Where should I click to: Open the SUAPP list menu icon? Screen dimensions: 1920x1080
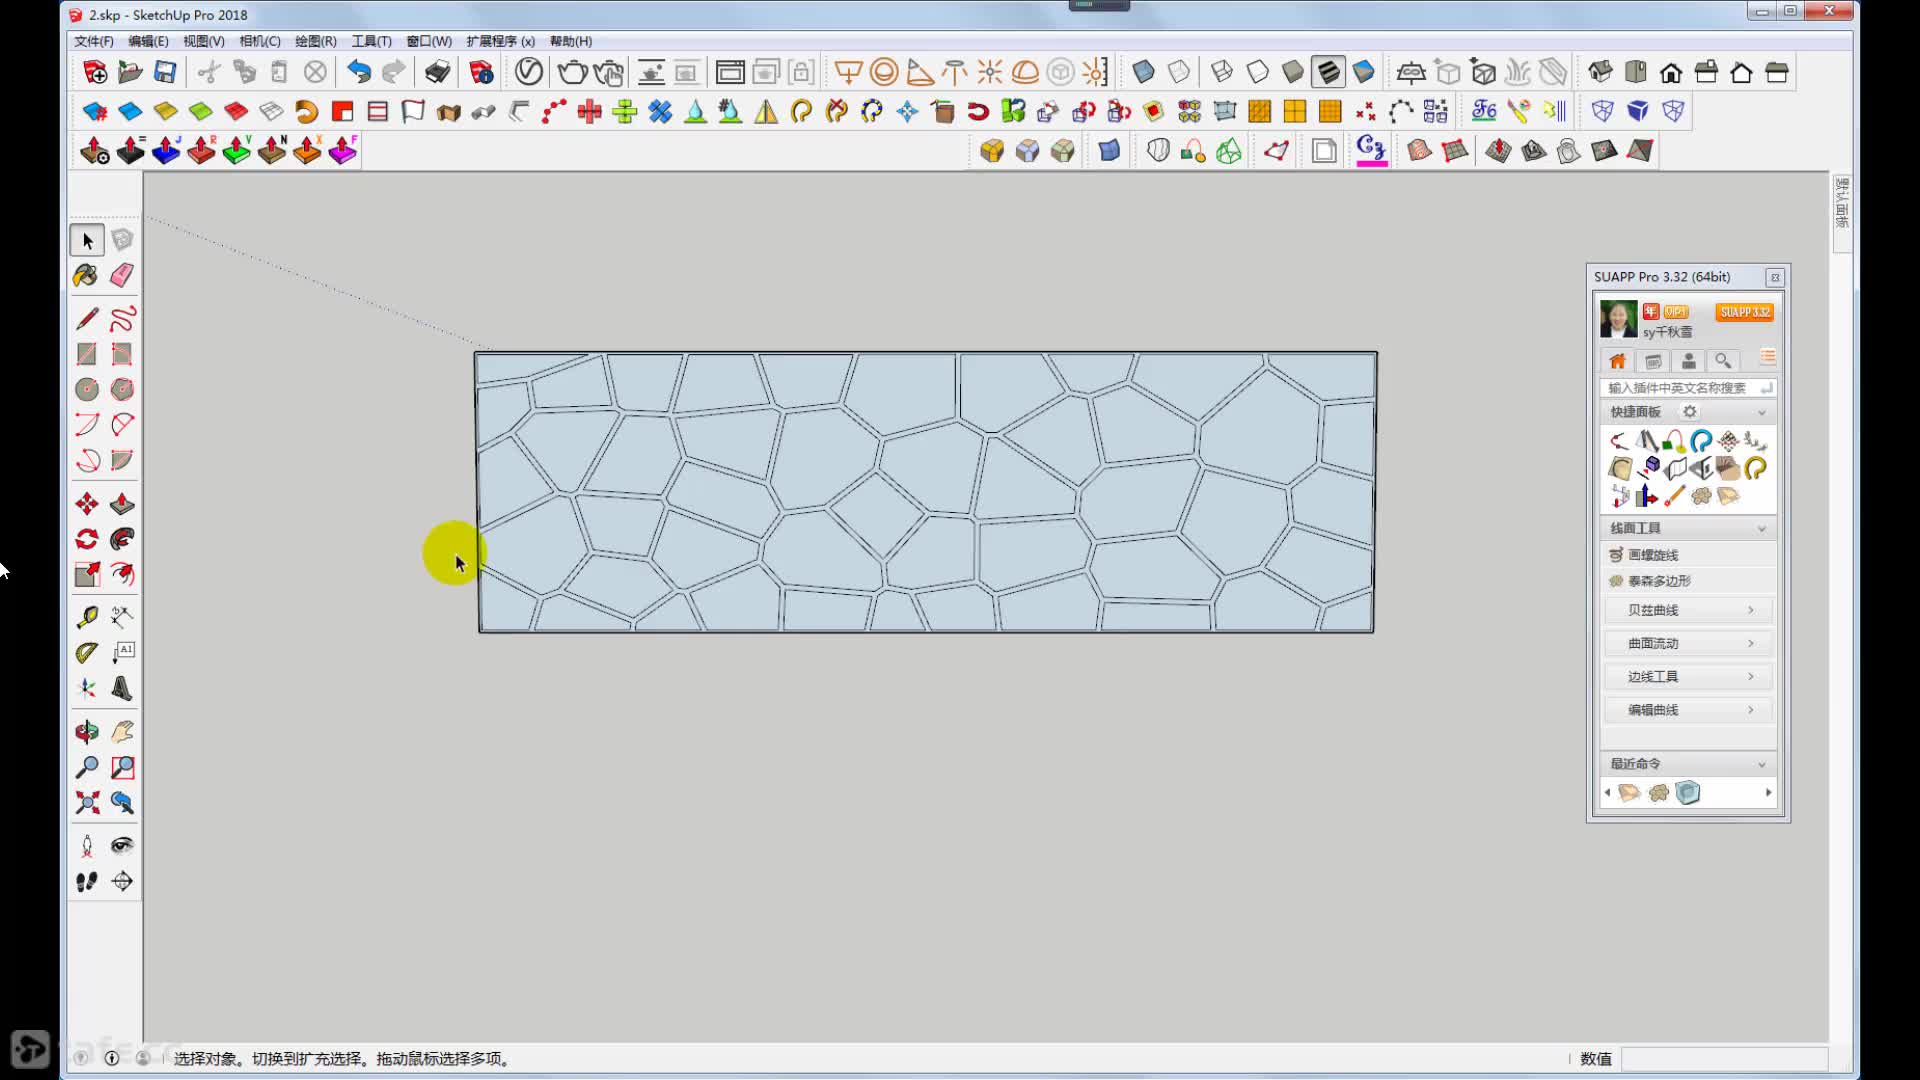pos(1767,358)
